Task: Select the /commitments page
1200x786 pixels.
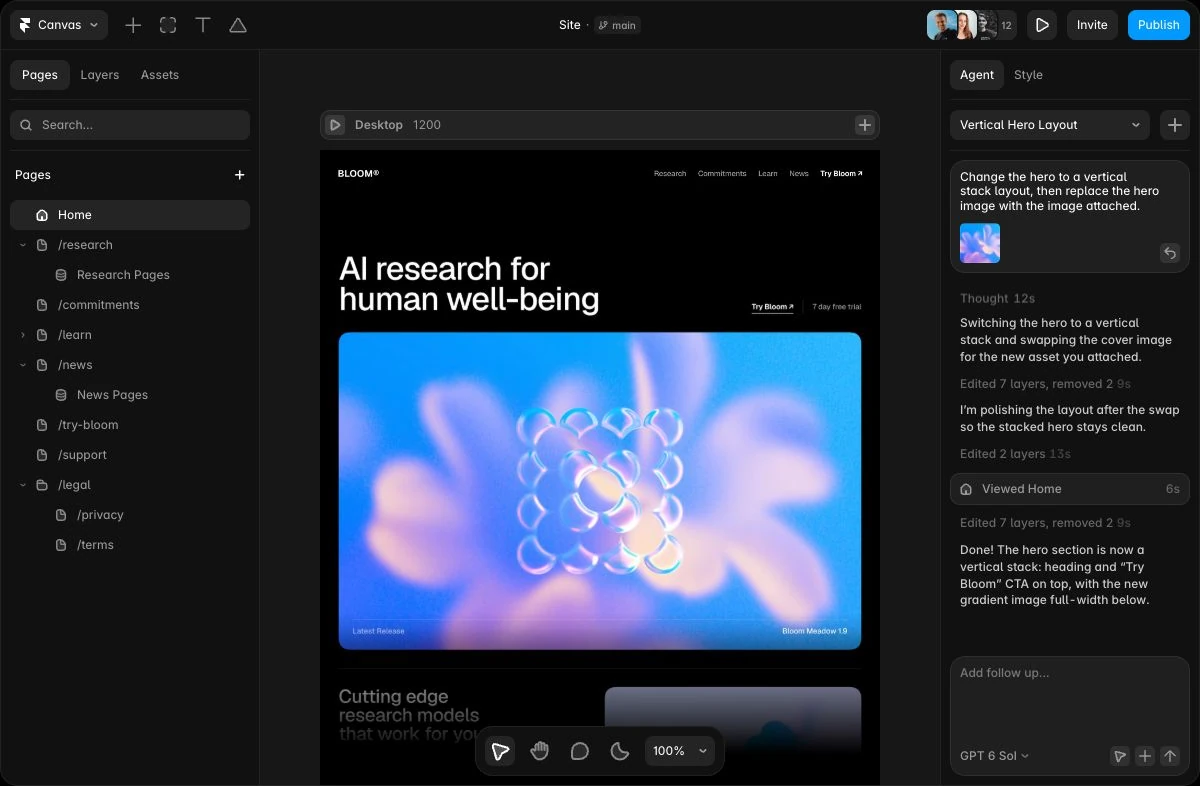Action: click(x=130, y=305)
